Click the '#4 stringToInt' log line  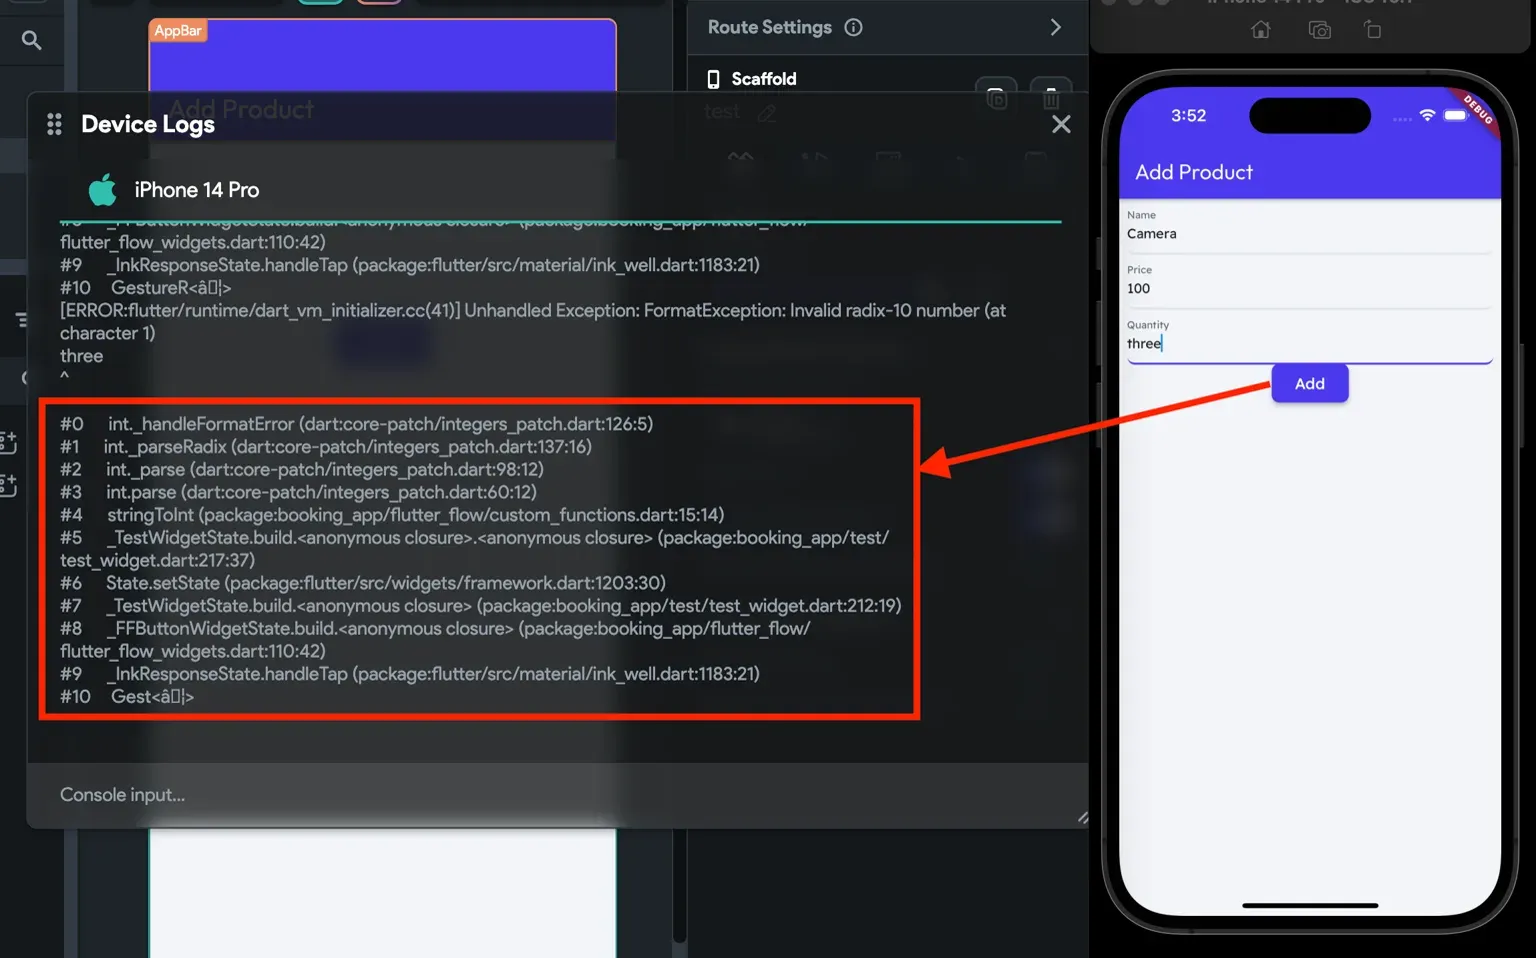392,515
